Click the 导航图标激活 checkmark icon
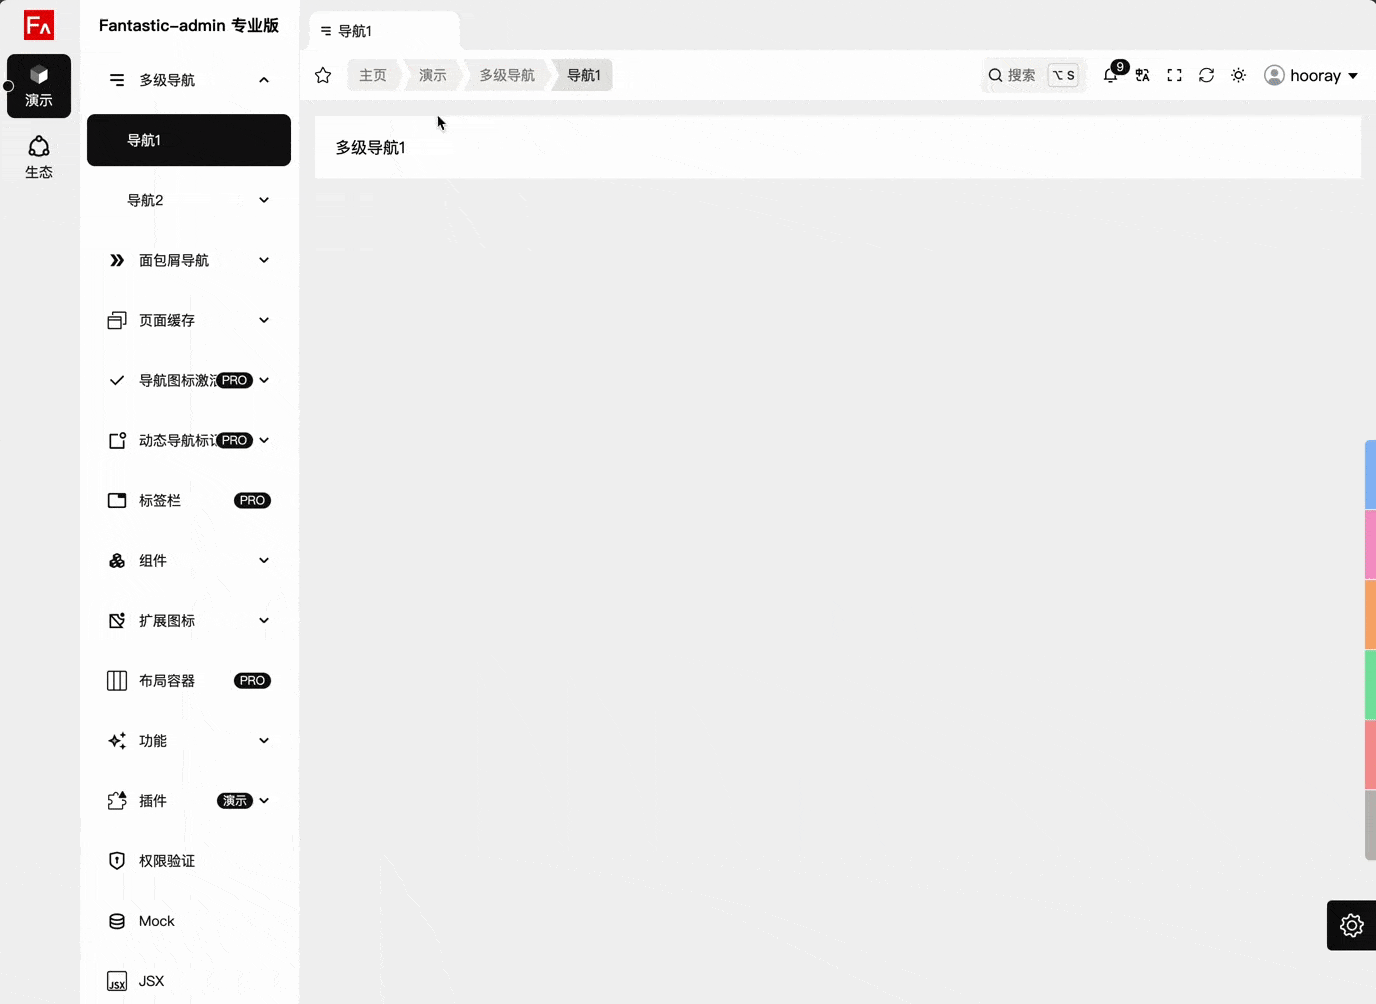This screenshot has height=1004, width=1376. click(x=117, y=380)
